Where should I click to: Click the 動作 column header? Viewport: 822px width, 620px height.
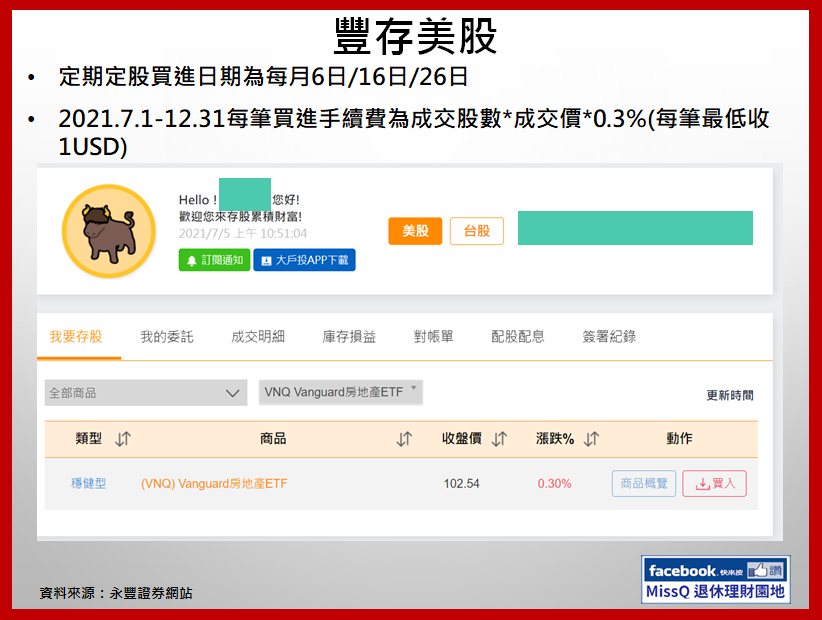[679, 439]
